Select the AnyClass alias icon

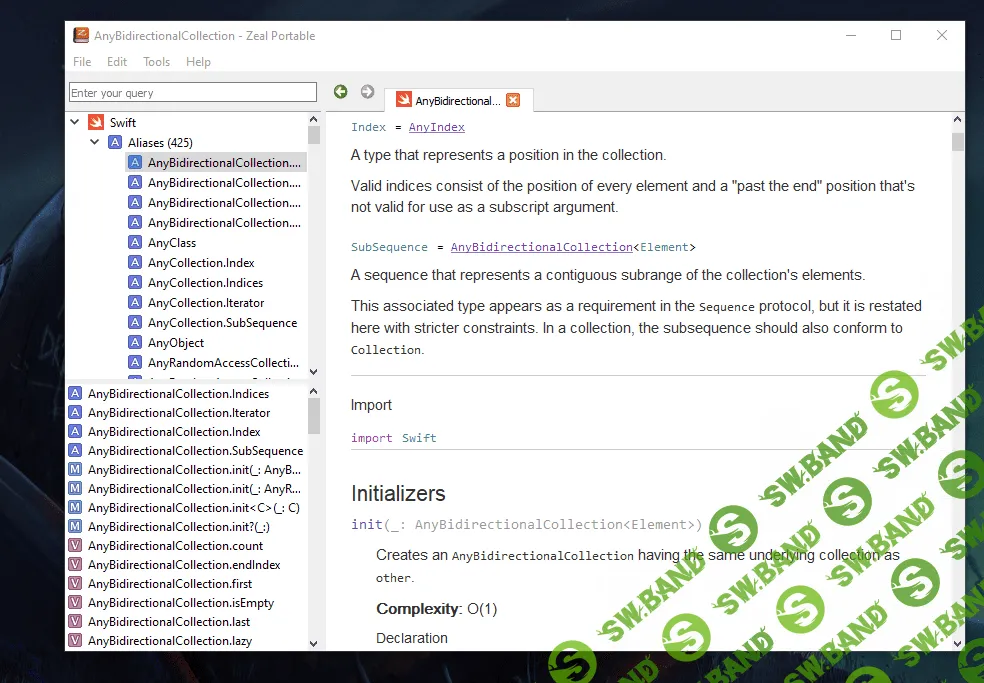coord(135,243)
